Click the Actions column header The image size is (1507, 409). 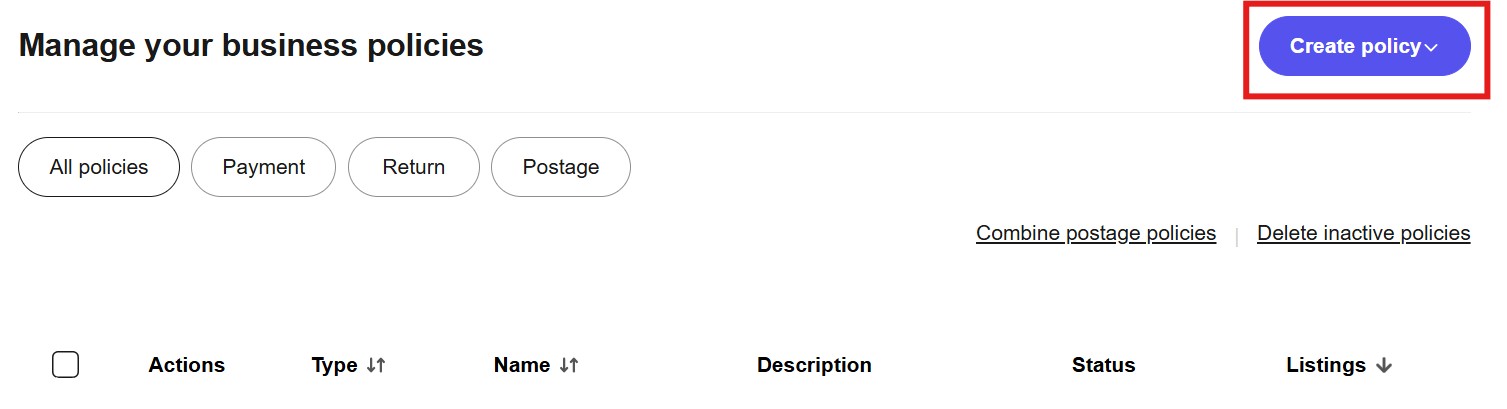187,365
